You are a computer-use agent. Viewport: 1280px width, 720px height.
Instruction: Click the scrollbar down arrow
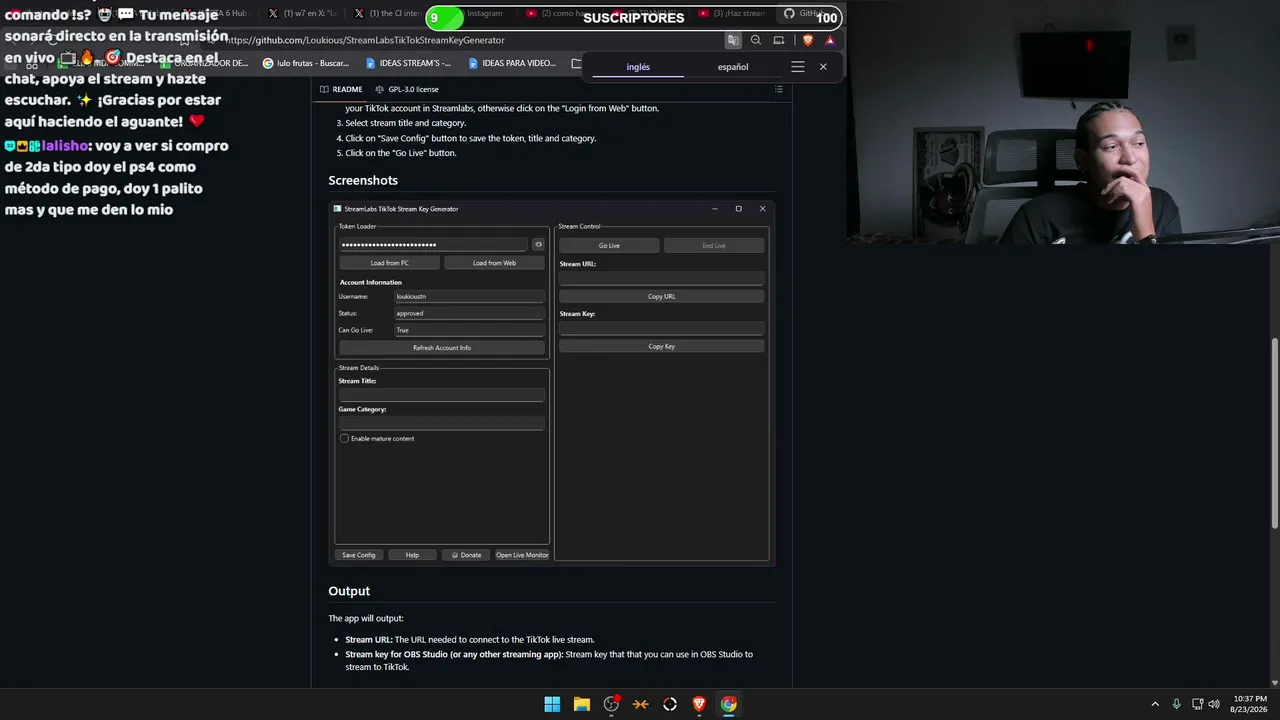pyautogui.click(x=1274, y=683)
